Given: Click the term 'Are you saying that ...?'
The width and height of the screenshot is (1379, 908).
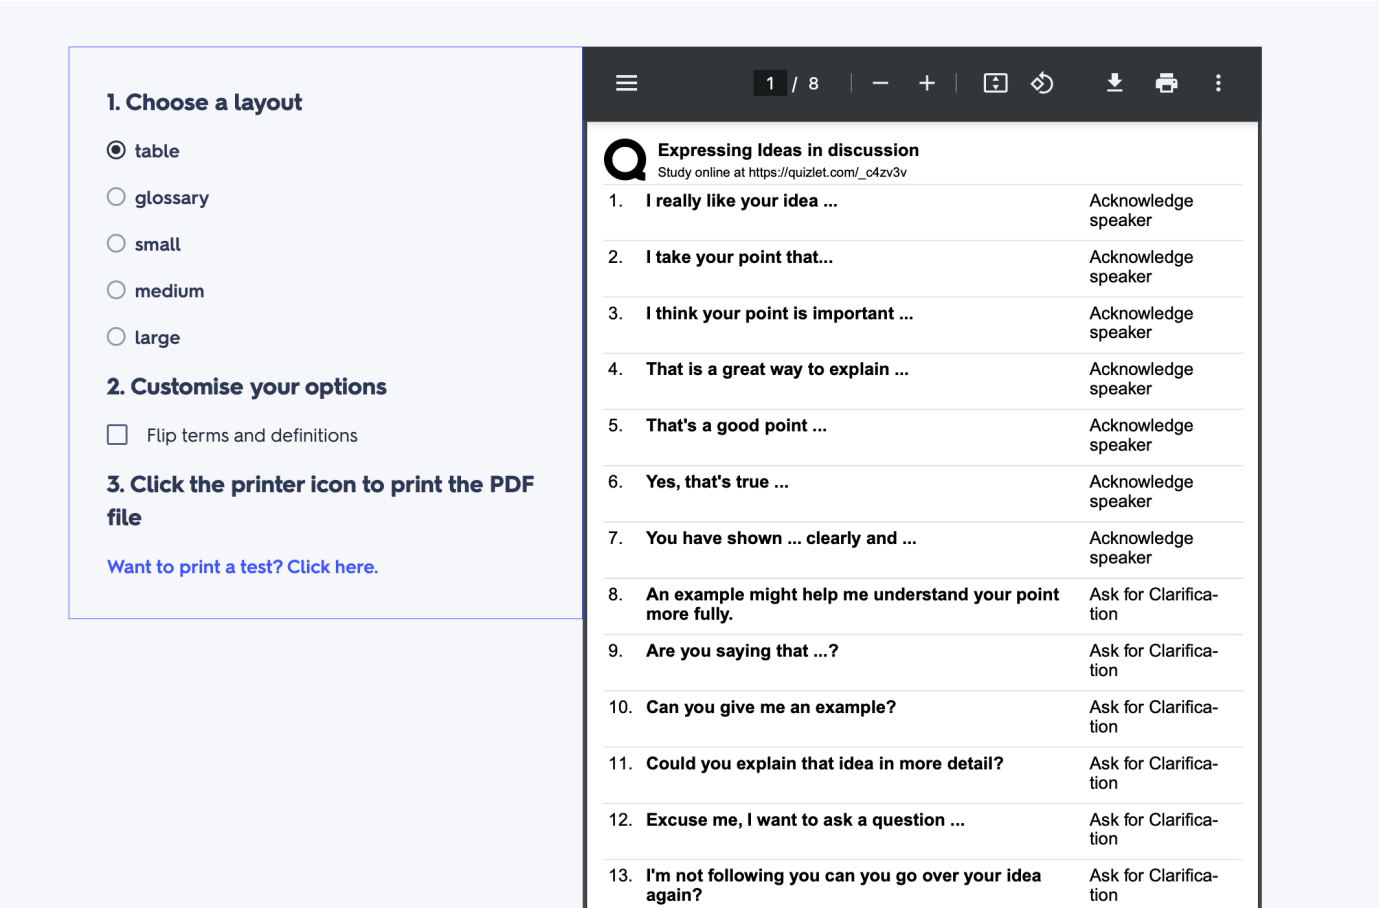Looking at the screenshot, I should [x=742, y=651].
